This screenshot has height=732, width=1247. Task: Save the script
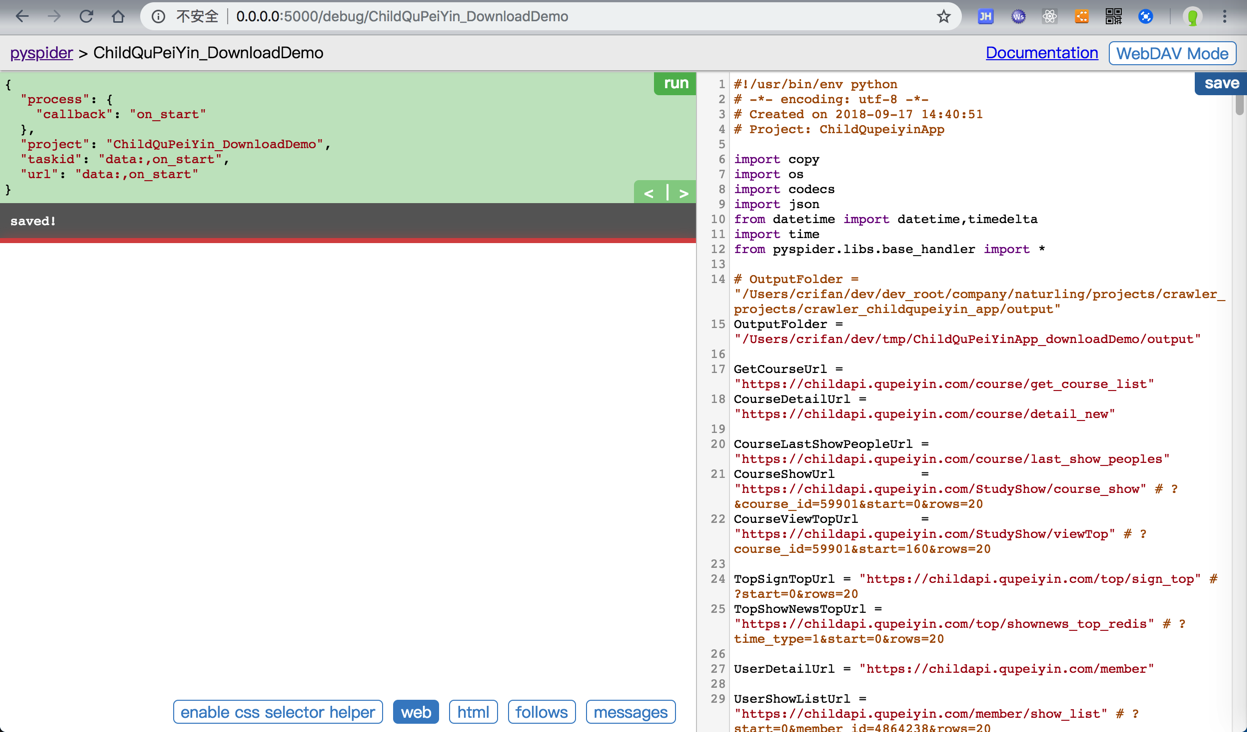tap(1220, 83)
